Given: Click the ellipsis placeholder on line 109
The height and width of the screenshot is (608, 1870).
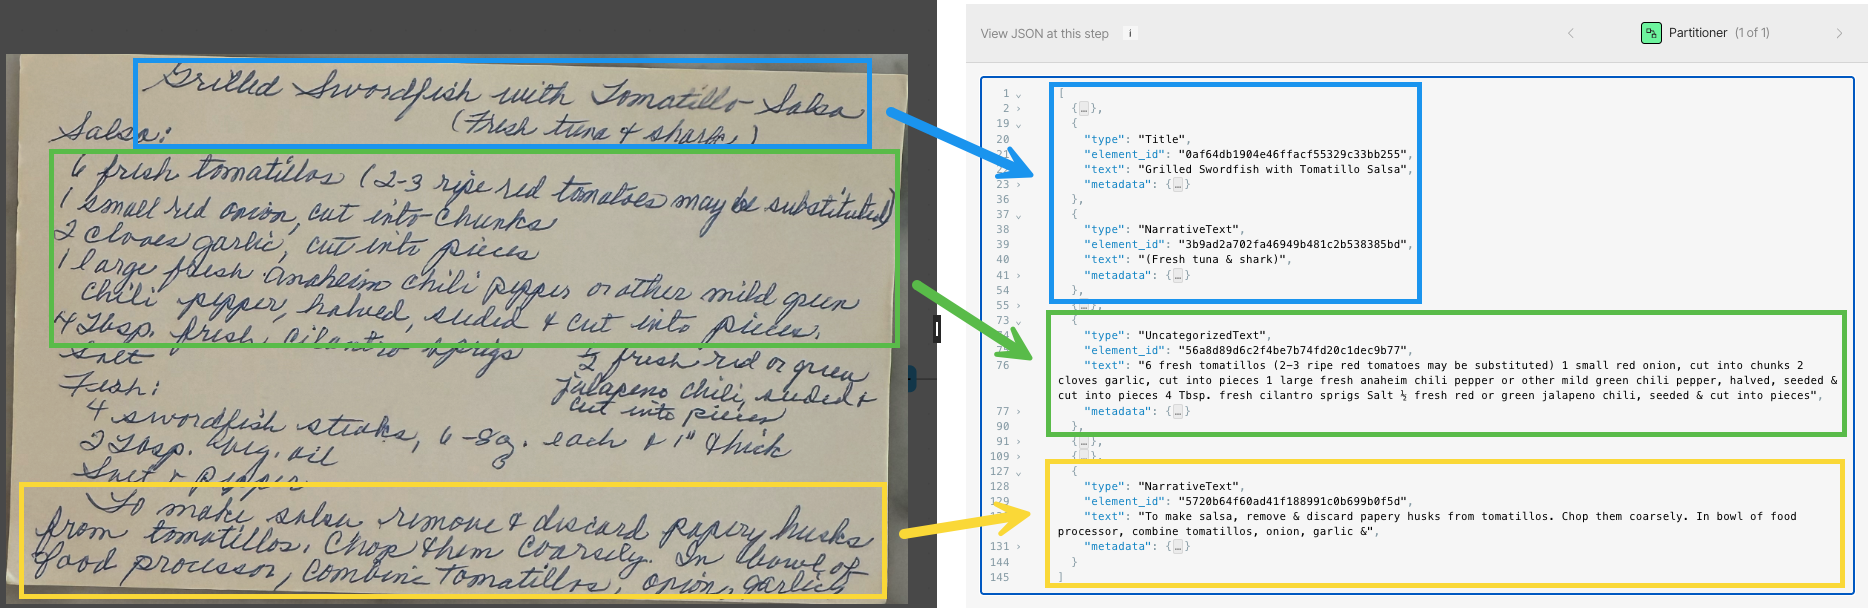Looking at the screenshot, I should pos(1084,456).
